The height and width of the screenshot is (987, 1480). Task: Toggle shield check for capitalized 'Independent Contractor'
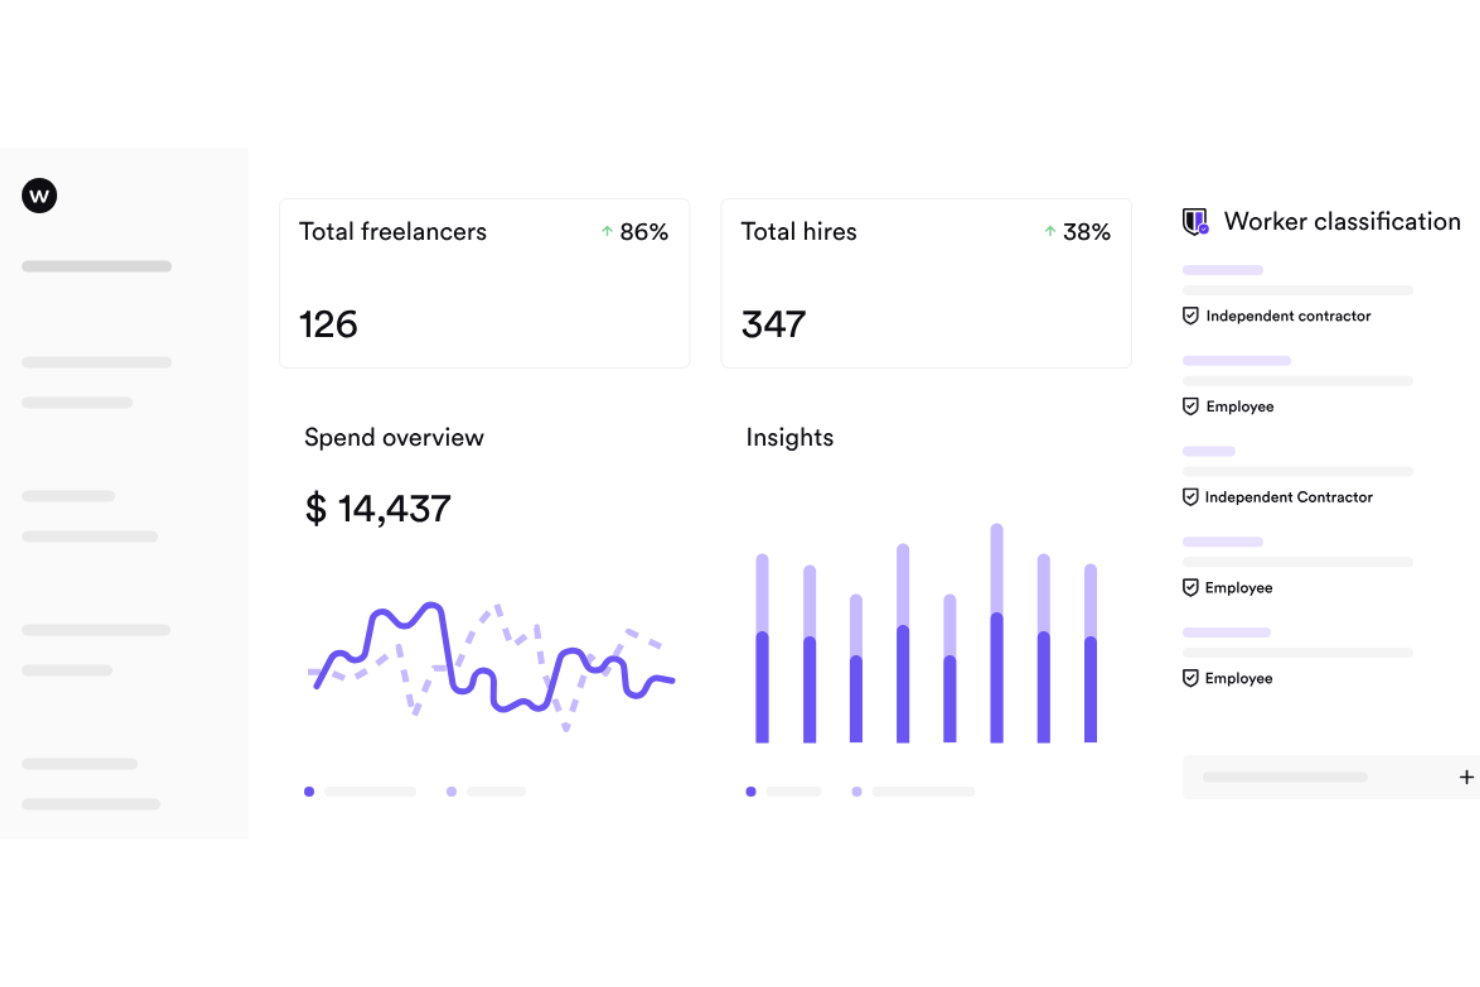1190,497
